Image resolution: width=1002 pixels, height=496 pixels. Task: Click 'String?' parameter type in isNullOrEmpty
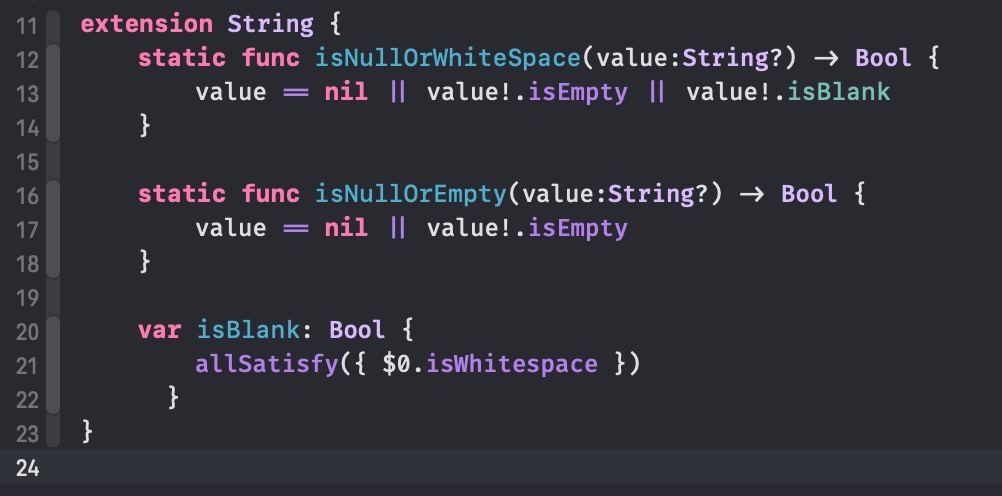657,194
